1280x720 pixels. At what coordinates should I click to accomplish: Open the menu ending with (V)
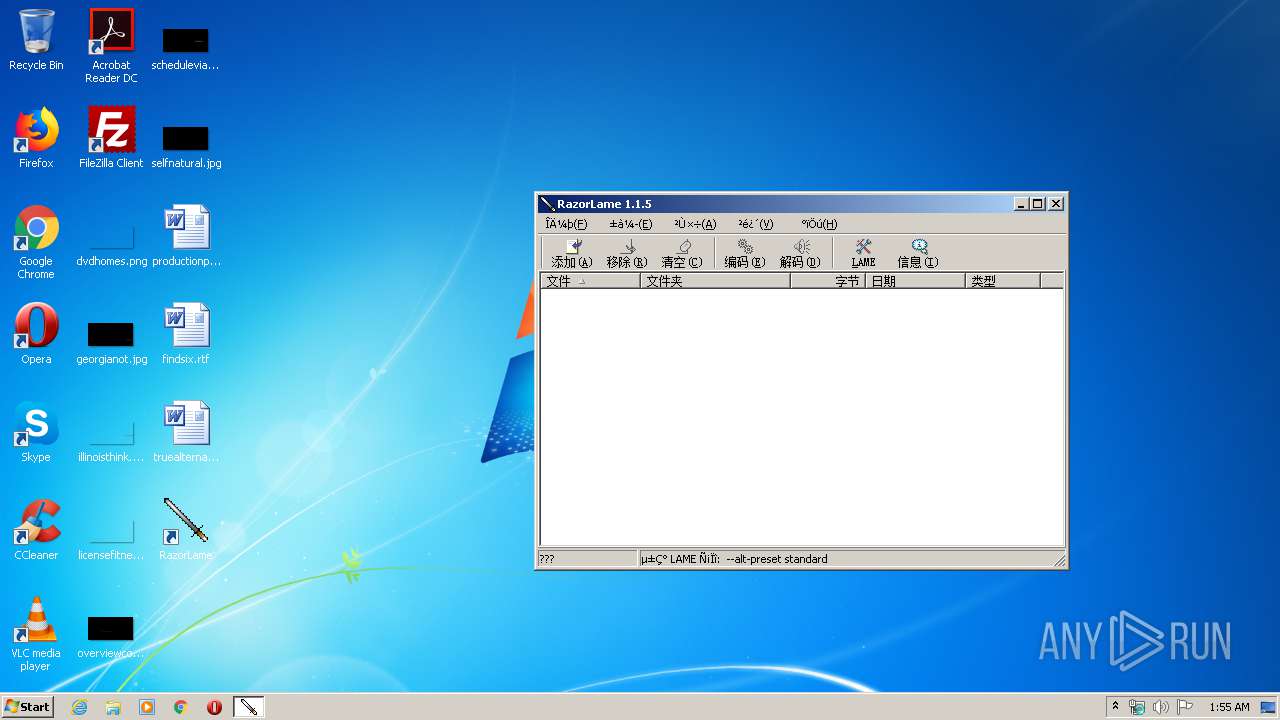[756, 224]
